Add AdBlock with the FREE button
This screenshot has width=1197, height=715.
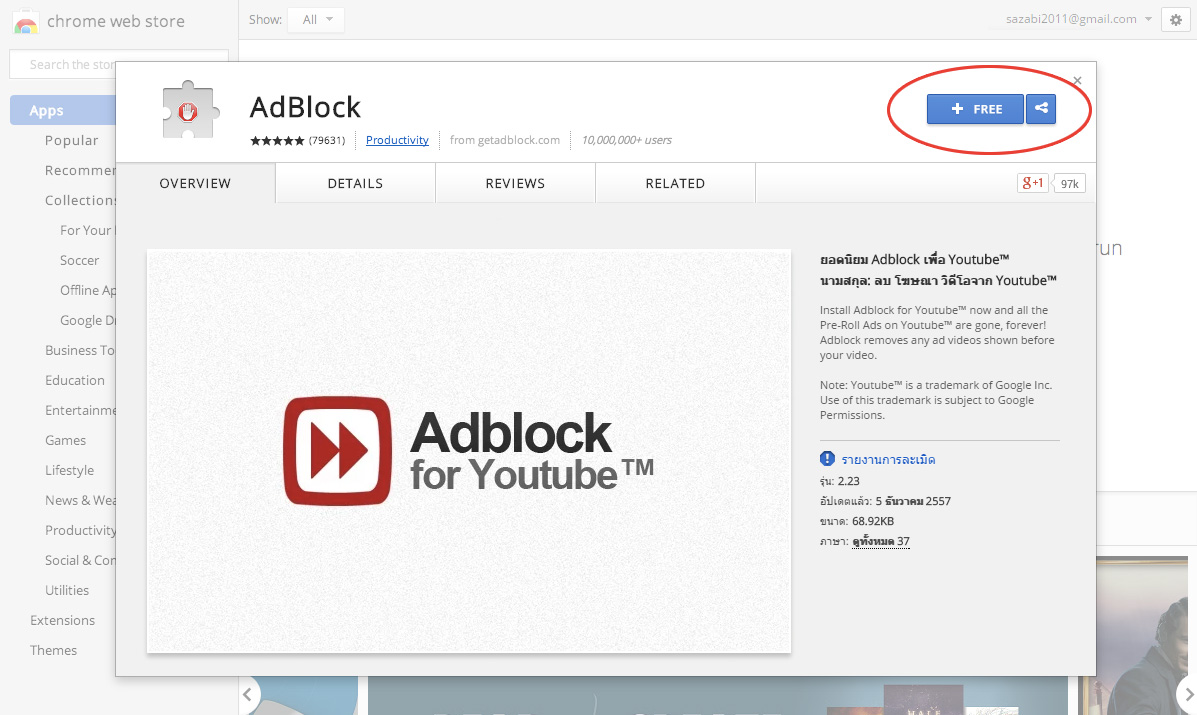tap(975, 109)
